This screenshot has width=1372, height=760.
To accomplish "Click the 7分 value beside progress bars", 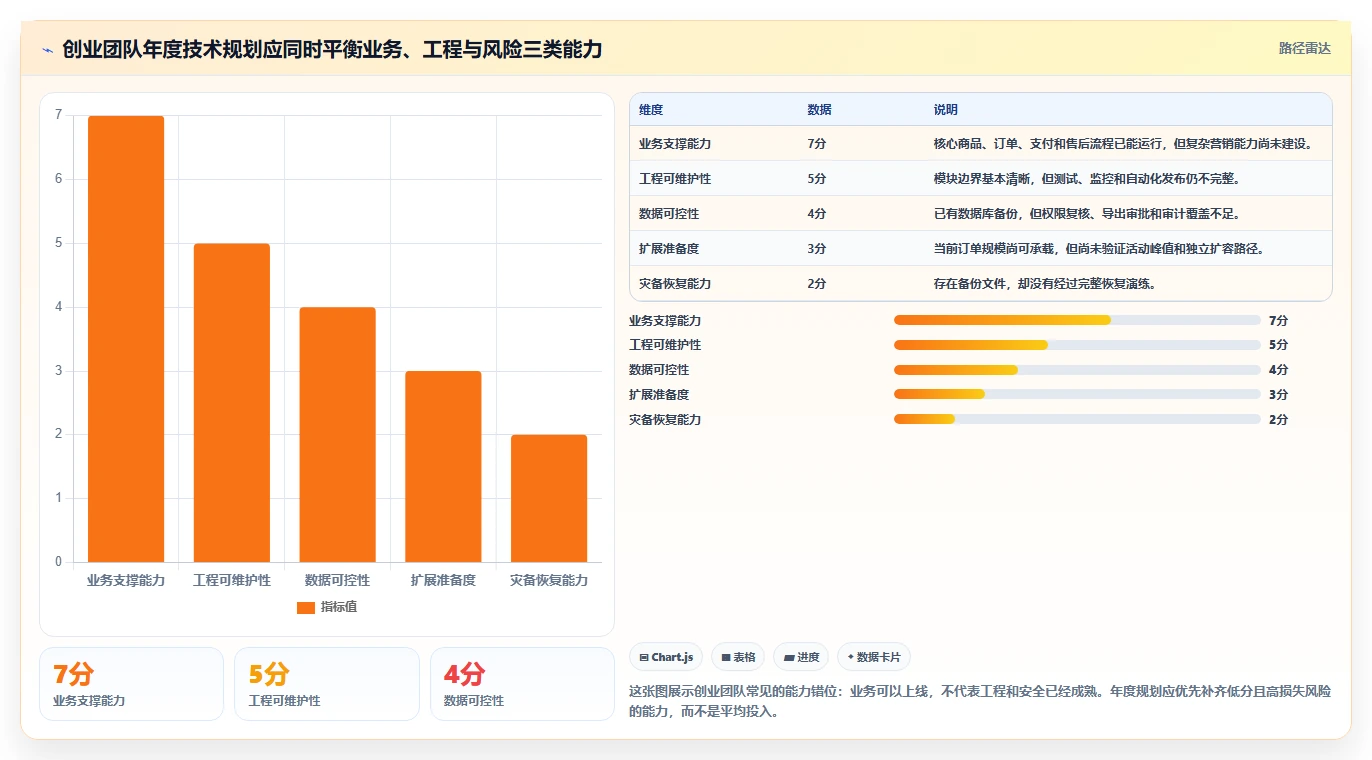I will 1278,320.
